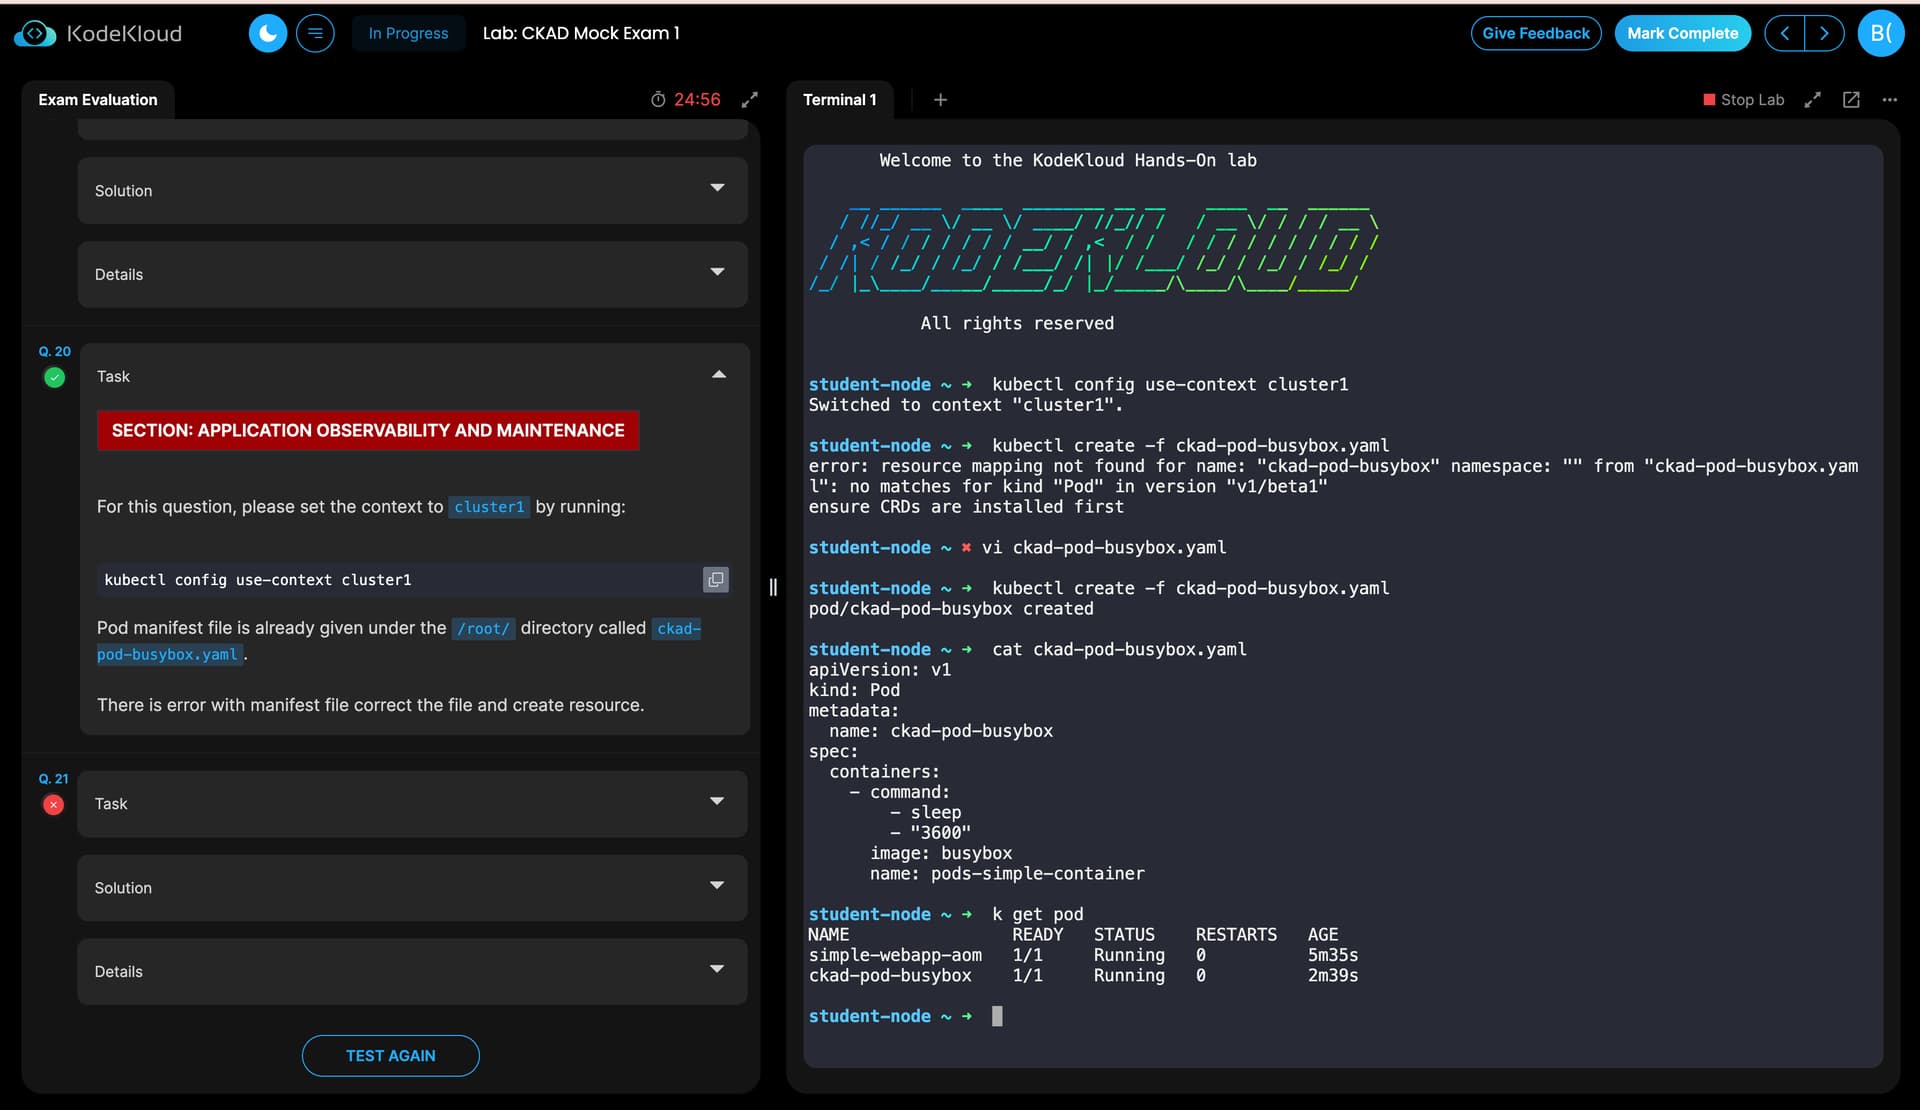Image resolution: width=1920 pixels, height=1110 pixels.
Task: Expand the Q. 21 Task section
Action: (716, 802)
